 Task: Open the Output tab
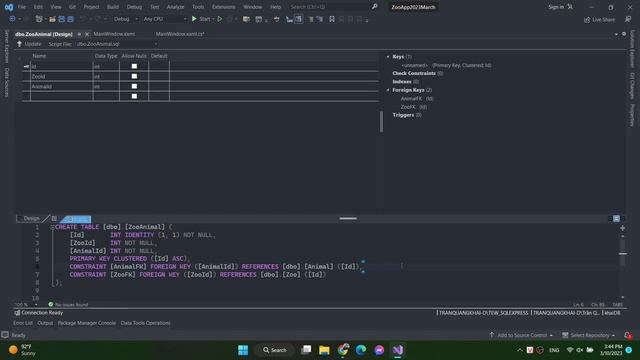click(45, 323)
